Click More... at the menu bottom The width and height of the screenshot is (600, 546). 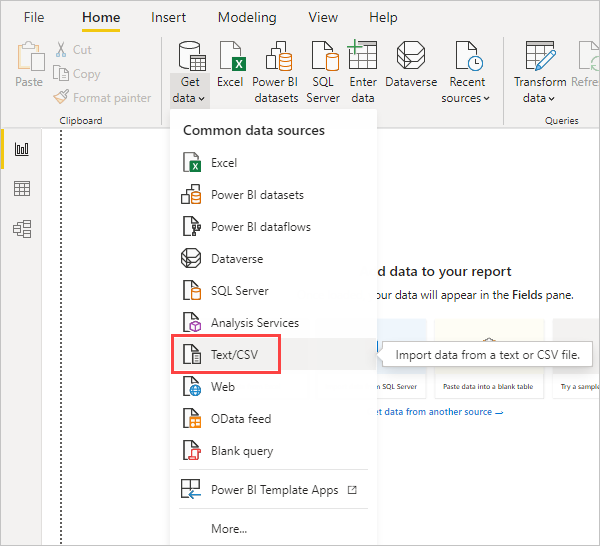[x=229, y=529]
